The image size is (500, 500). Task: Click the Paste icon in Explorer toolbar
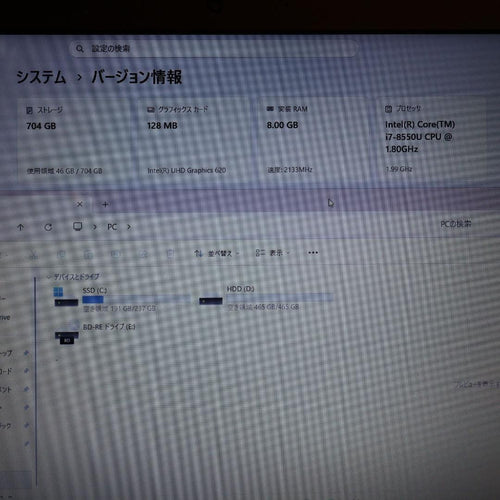click(88, 255)
